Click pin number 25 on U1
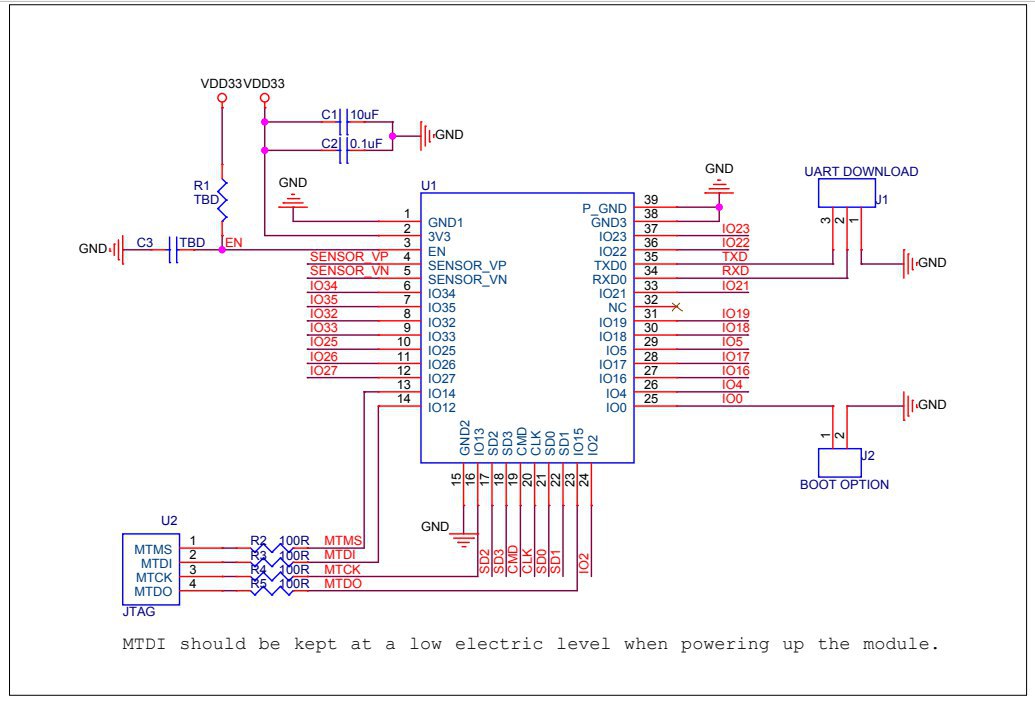Viewport: 1035px width, 710px height. [651, 399]
